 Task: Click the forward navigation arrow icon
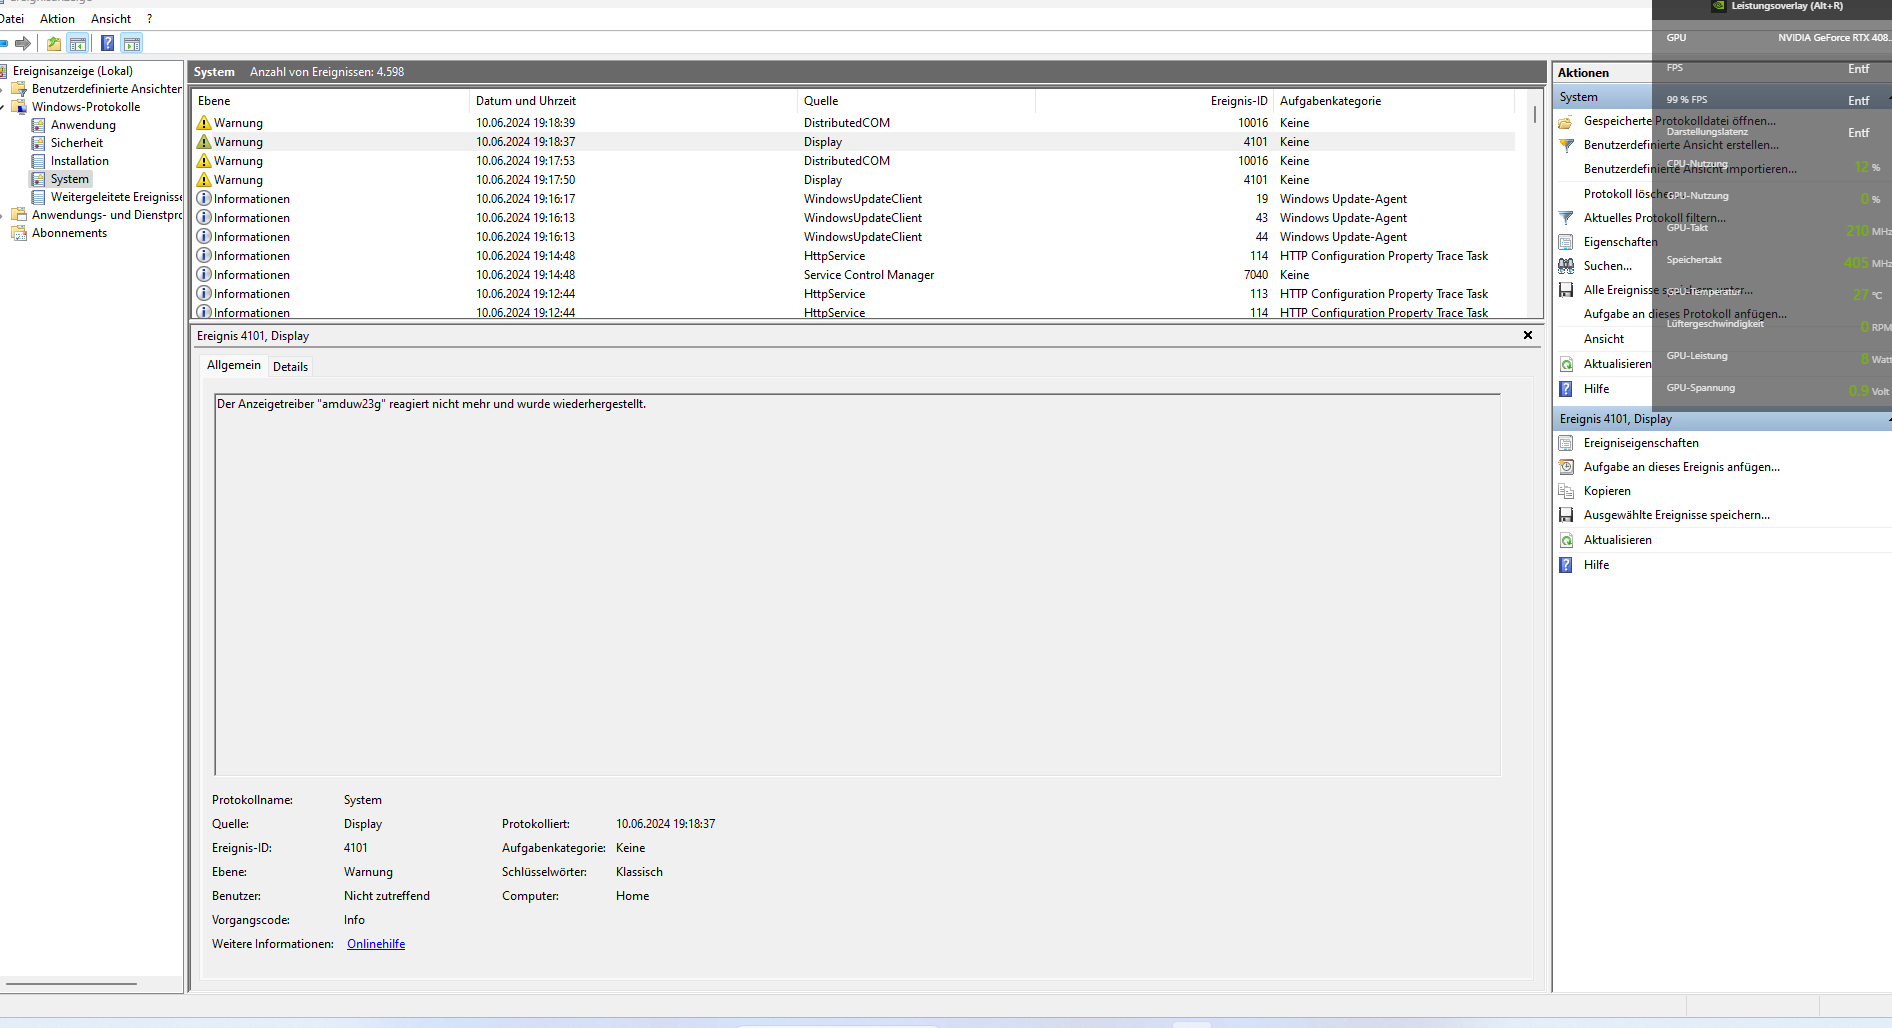23,43
